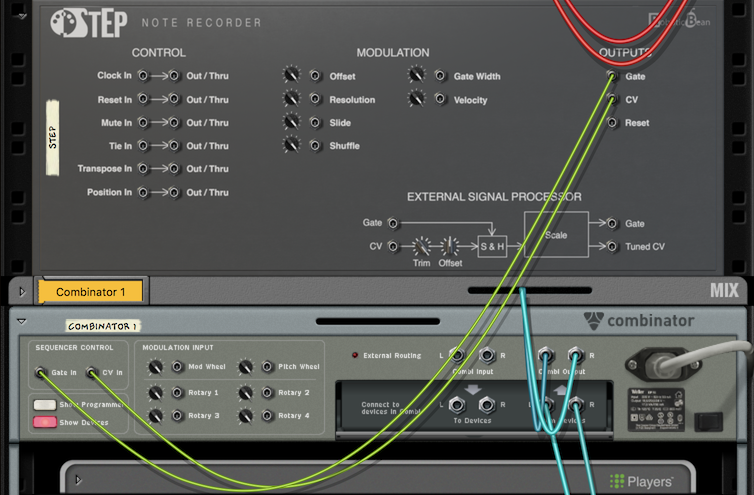Image resolution: width=754 pixels, height=495 pixels.
Task: Click the Step logo
Action: 89,23
